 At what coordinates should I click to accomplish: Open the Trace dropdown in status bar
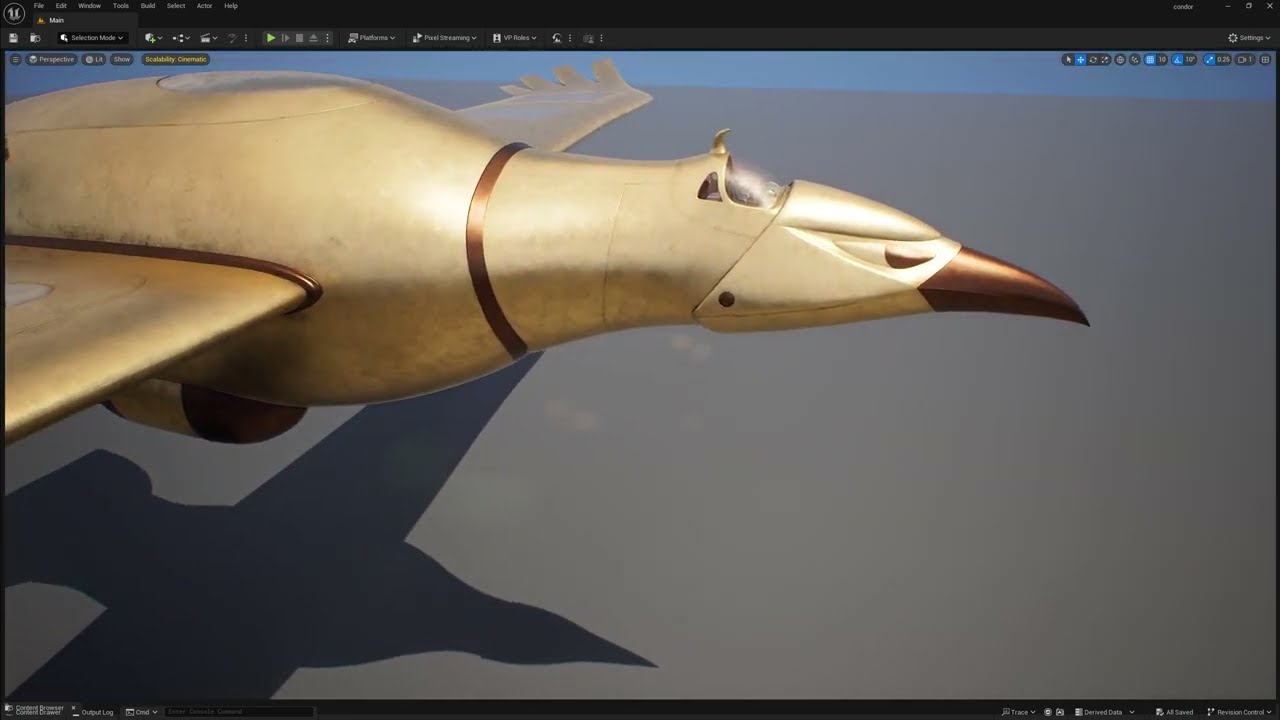tap(1019, 712)
